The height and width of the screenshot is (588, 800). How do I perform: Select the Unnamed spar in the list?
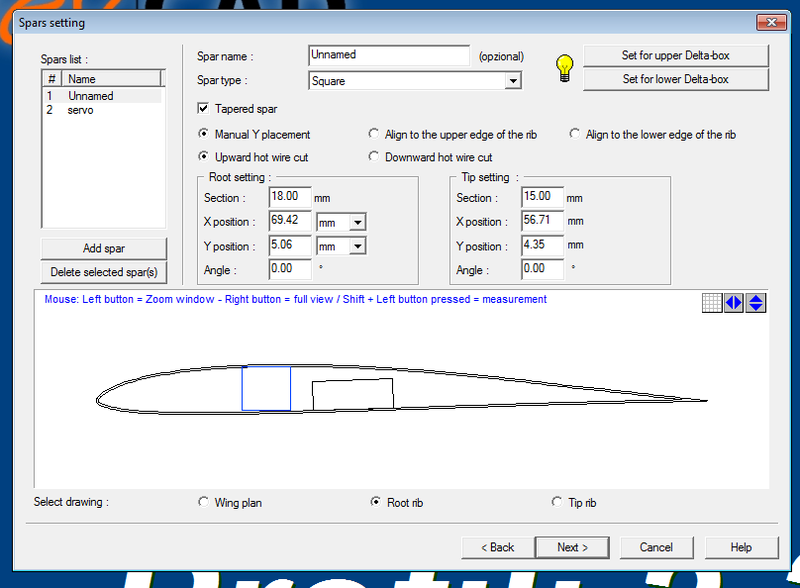pos(90,96)
